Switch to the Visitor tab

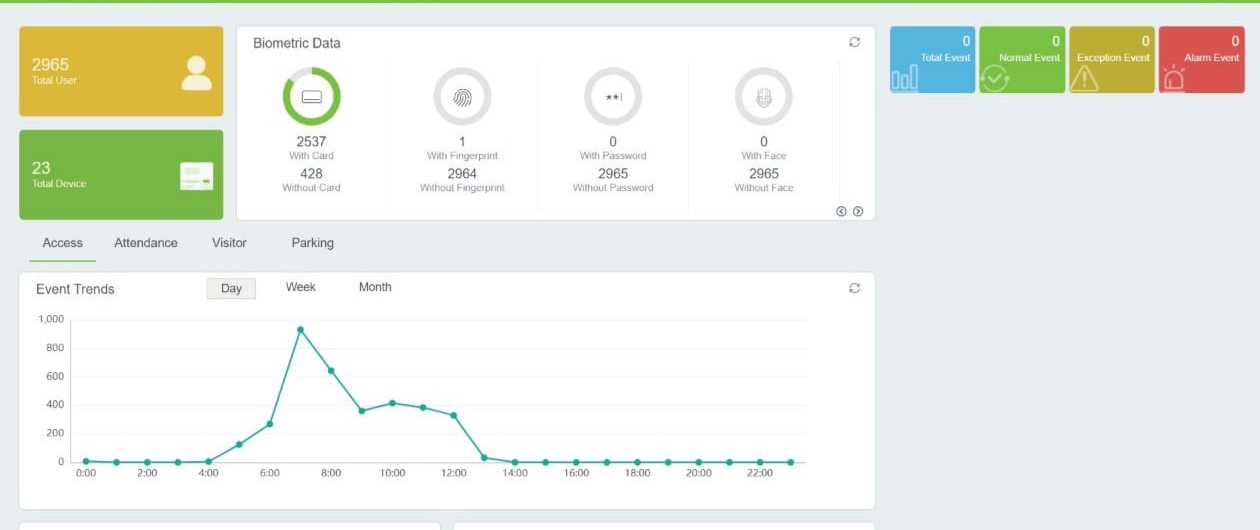tap(229, 243)
